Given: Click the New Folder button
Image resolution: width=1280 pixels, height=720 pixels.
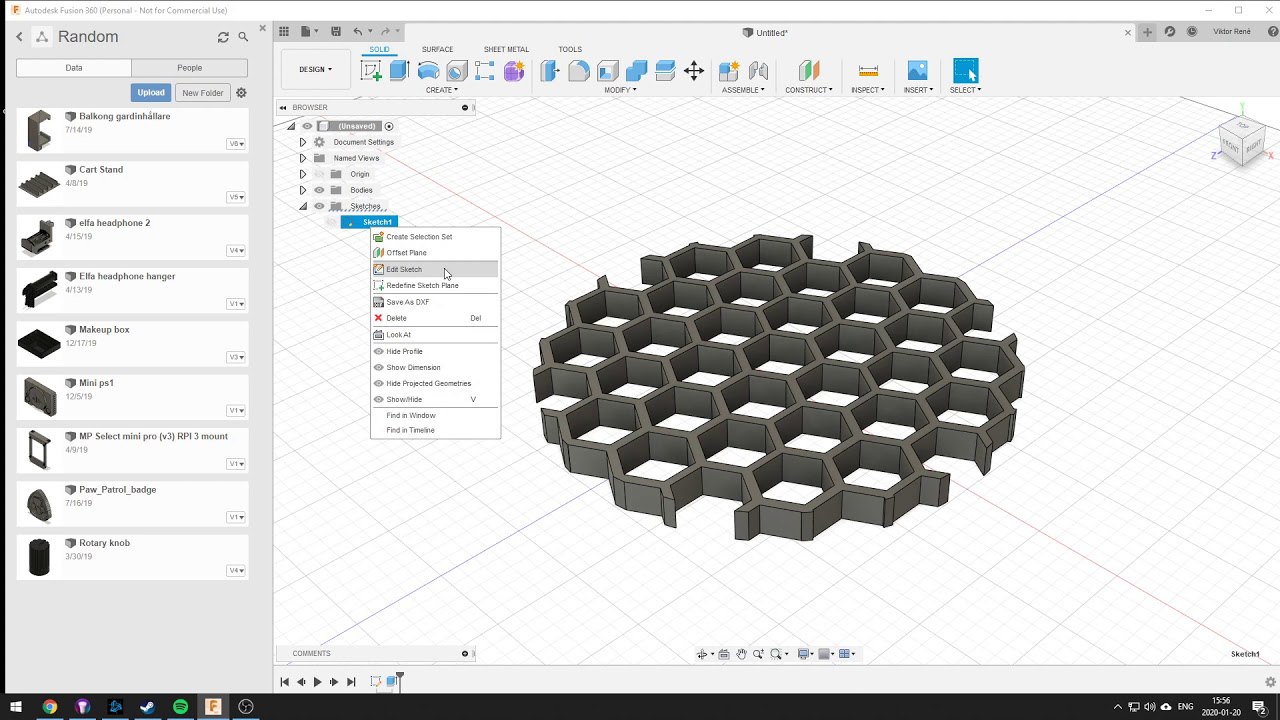Looking at the screenshot, I should tap(203, 93).
